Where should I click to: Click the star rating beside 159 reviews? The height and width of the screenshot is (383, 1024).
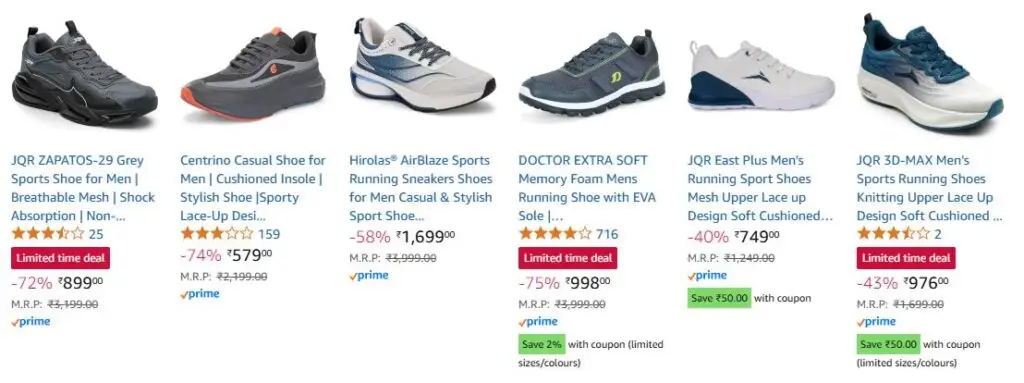[x=217, y=233]
